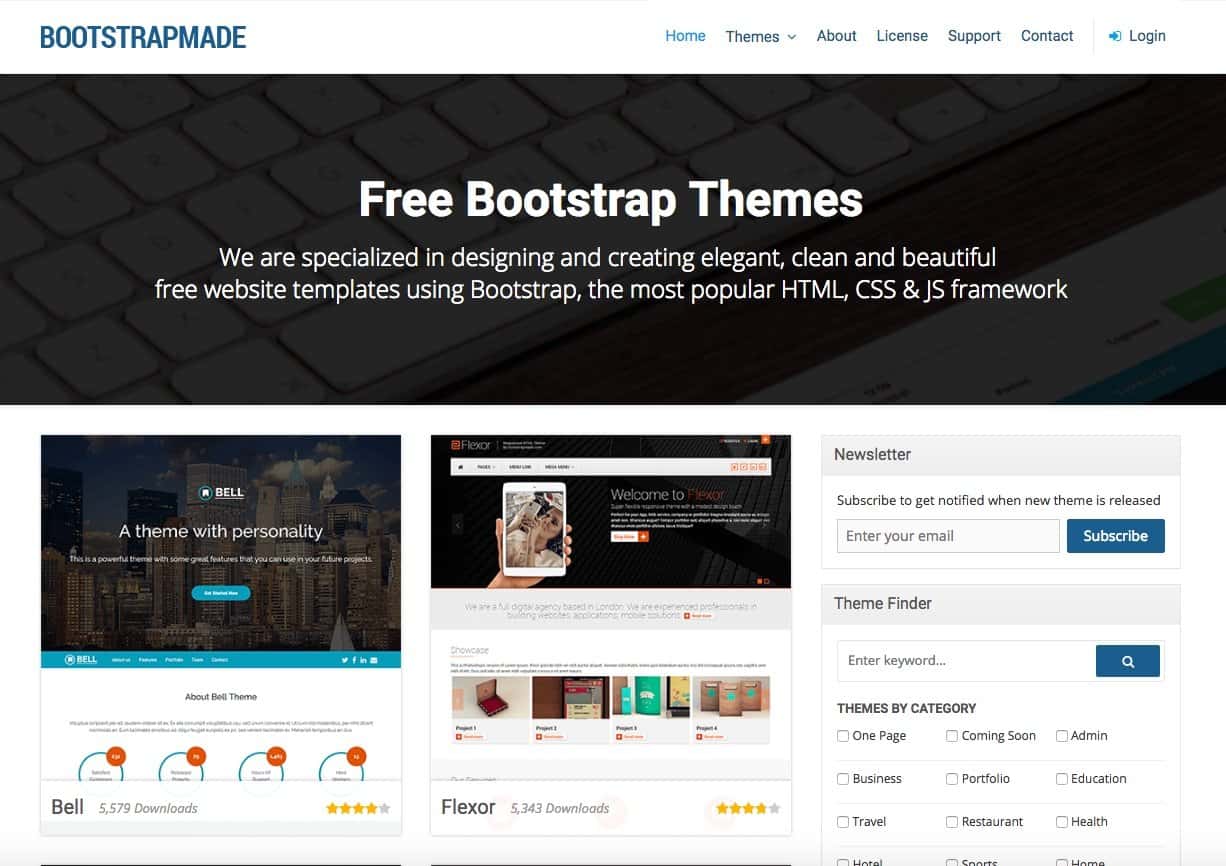This screenshot has height=866, width=1226.
Task: Expand the Themes dropdown chevron
Action: point(792,37)
